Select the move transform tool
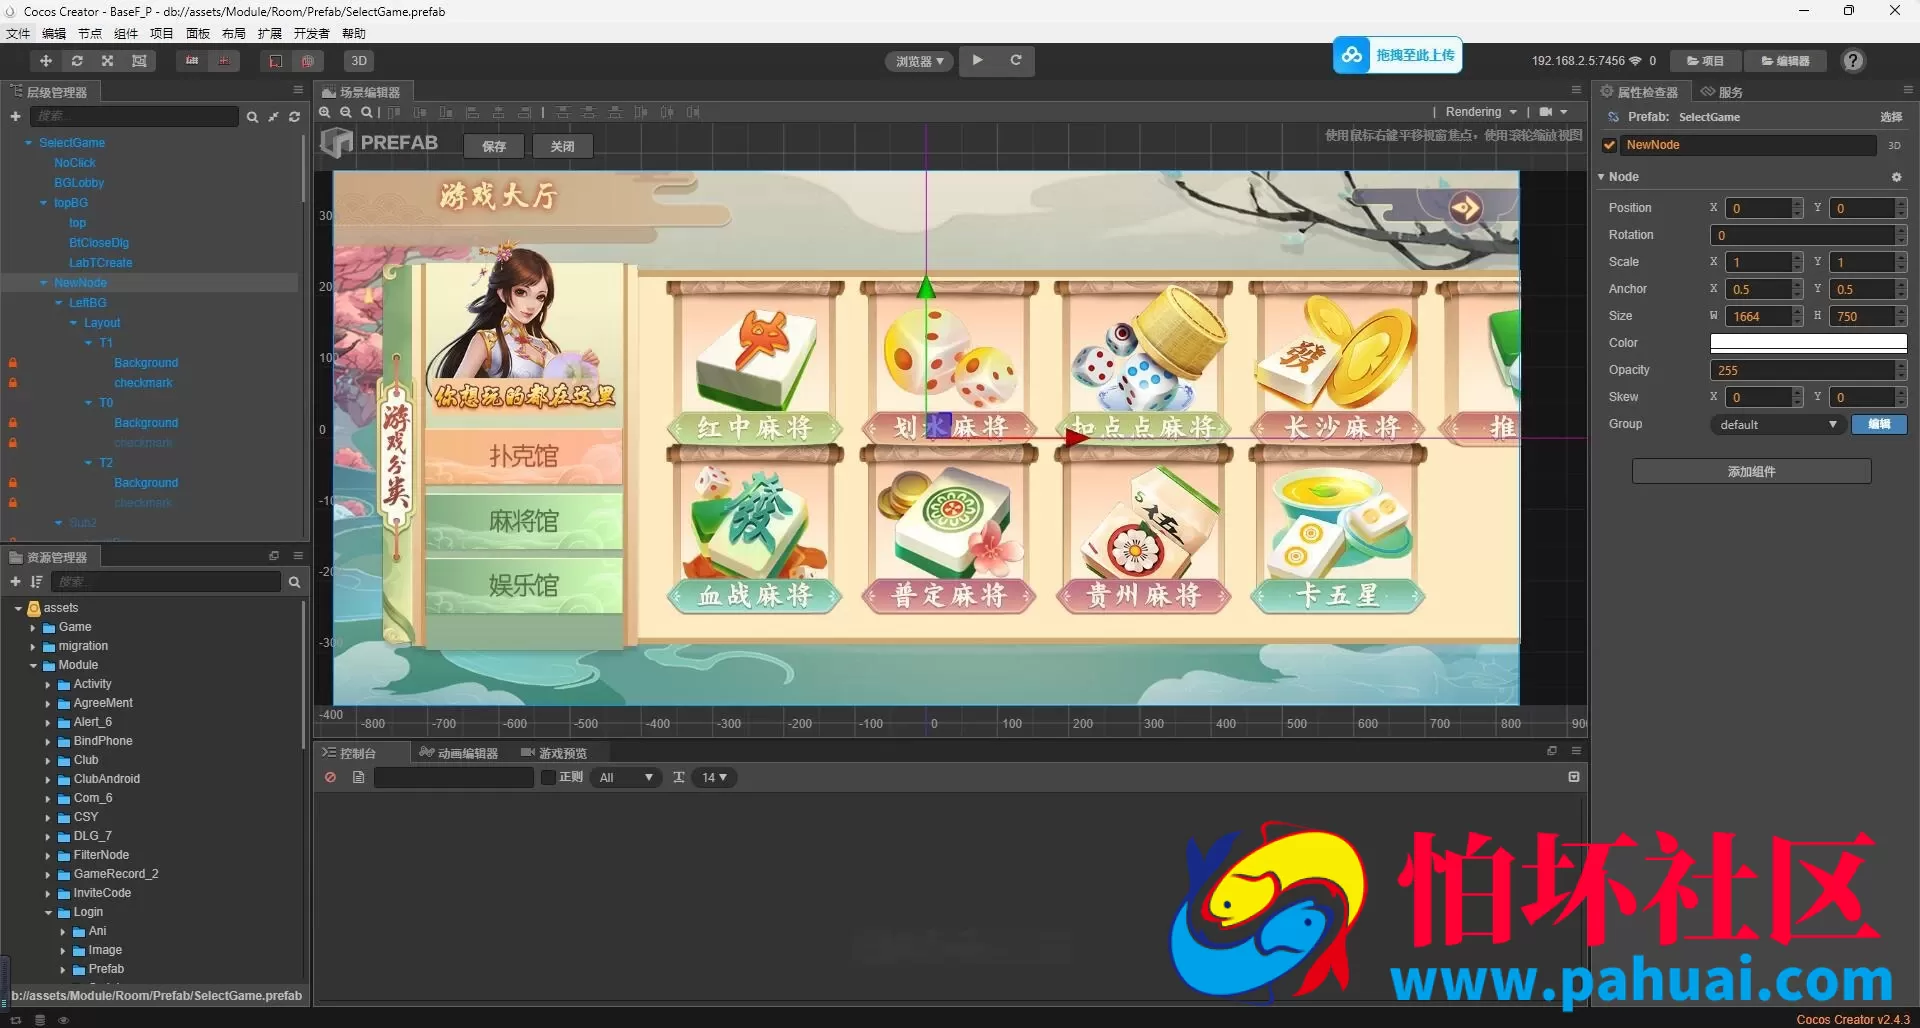 pos(45,61)
